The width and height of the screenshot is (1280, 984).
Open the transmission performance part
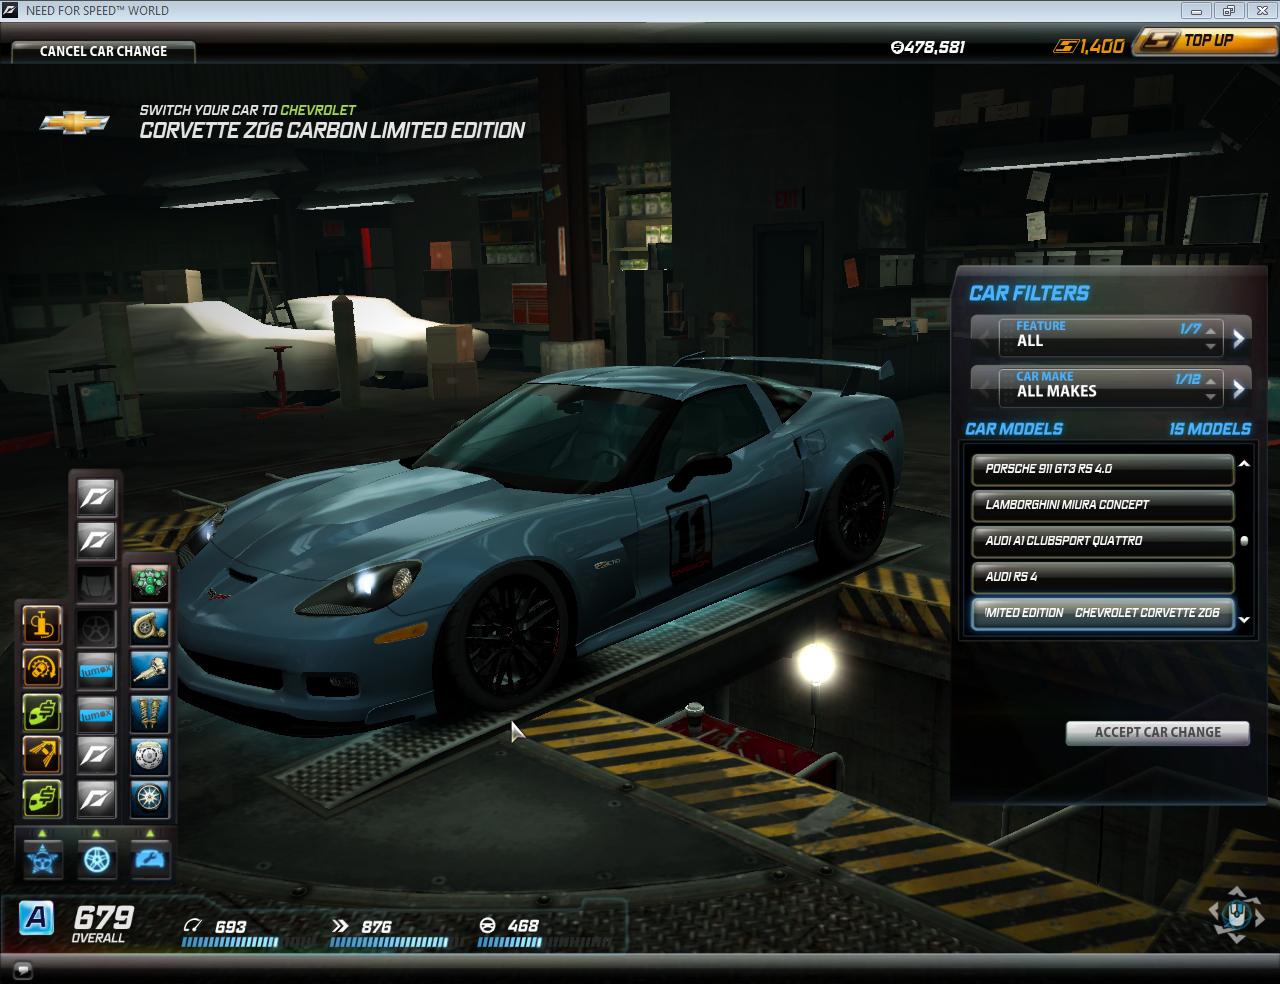[x=150, y=669]
